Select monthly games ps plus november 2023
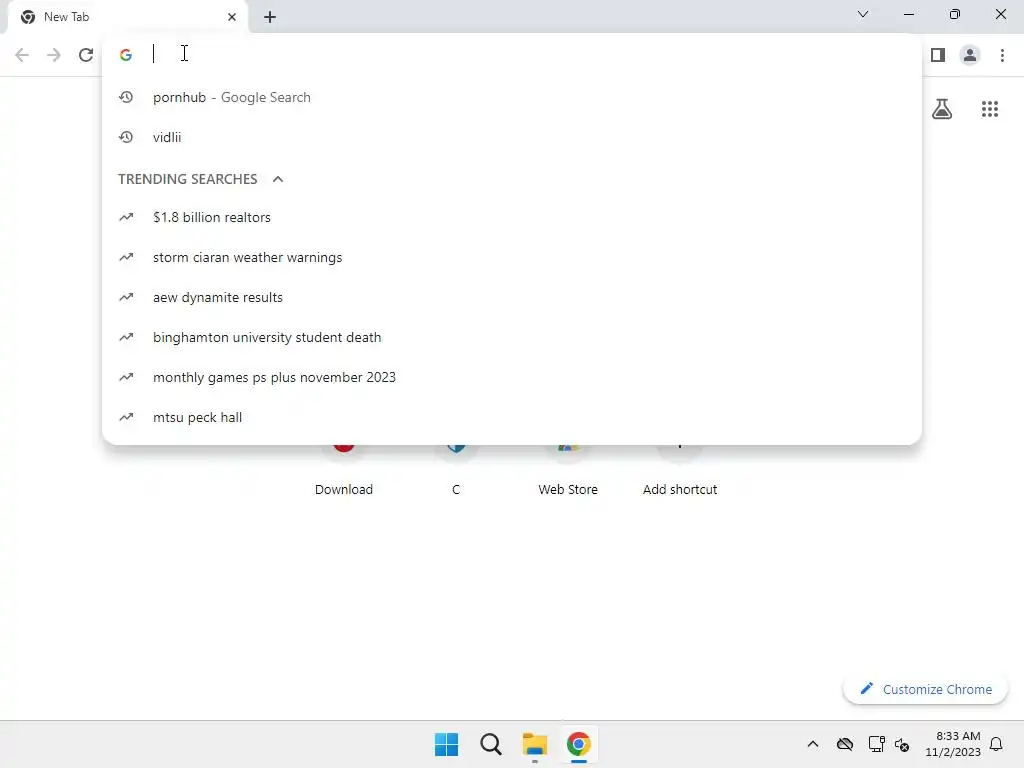1024x768 pixels. tap(512, 377)
